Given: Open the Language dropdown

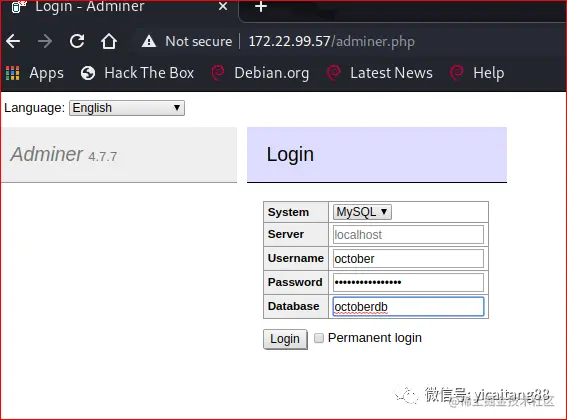Looking at the screenshot, I should [127, 108].
